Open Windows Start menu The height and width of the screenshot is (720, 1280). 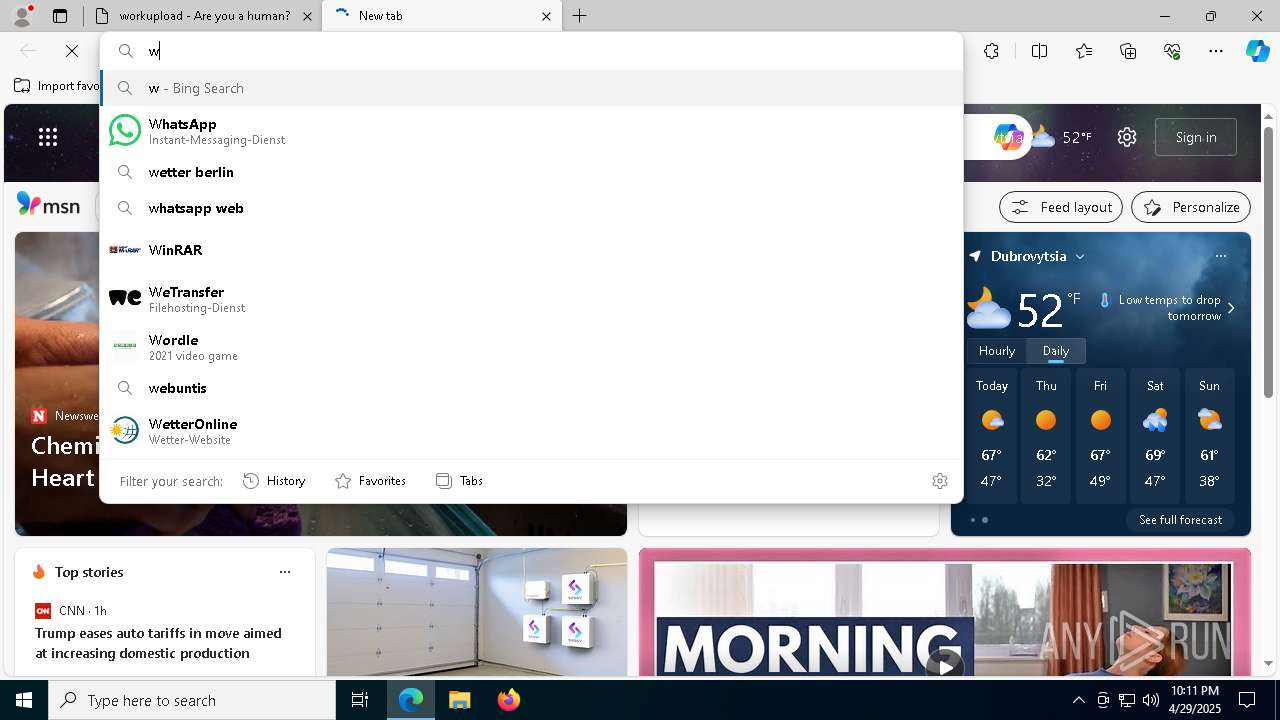[x=24, y=700]
